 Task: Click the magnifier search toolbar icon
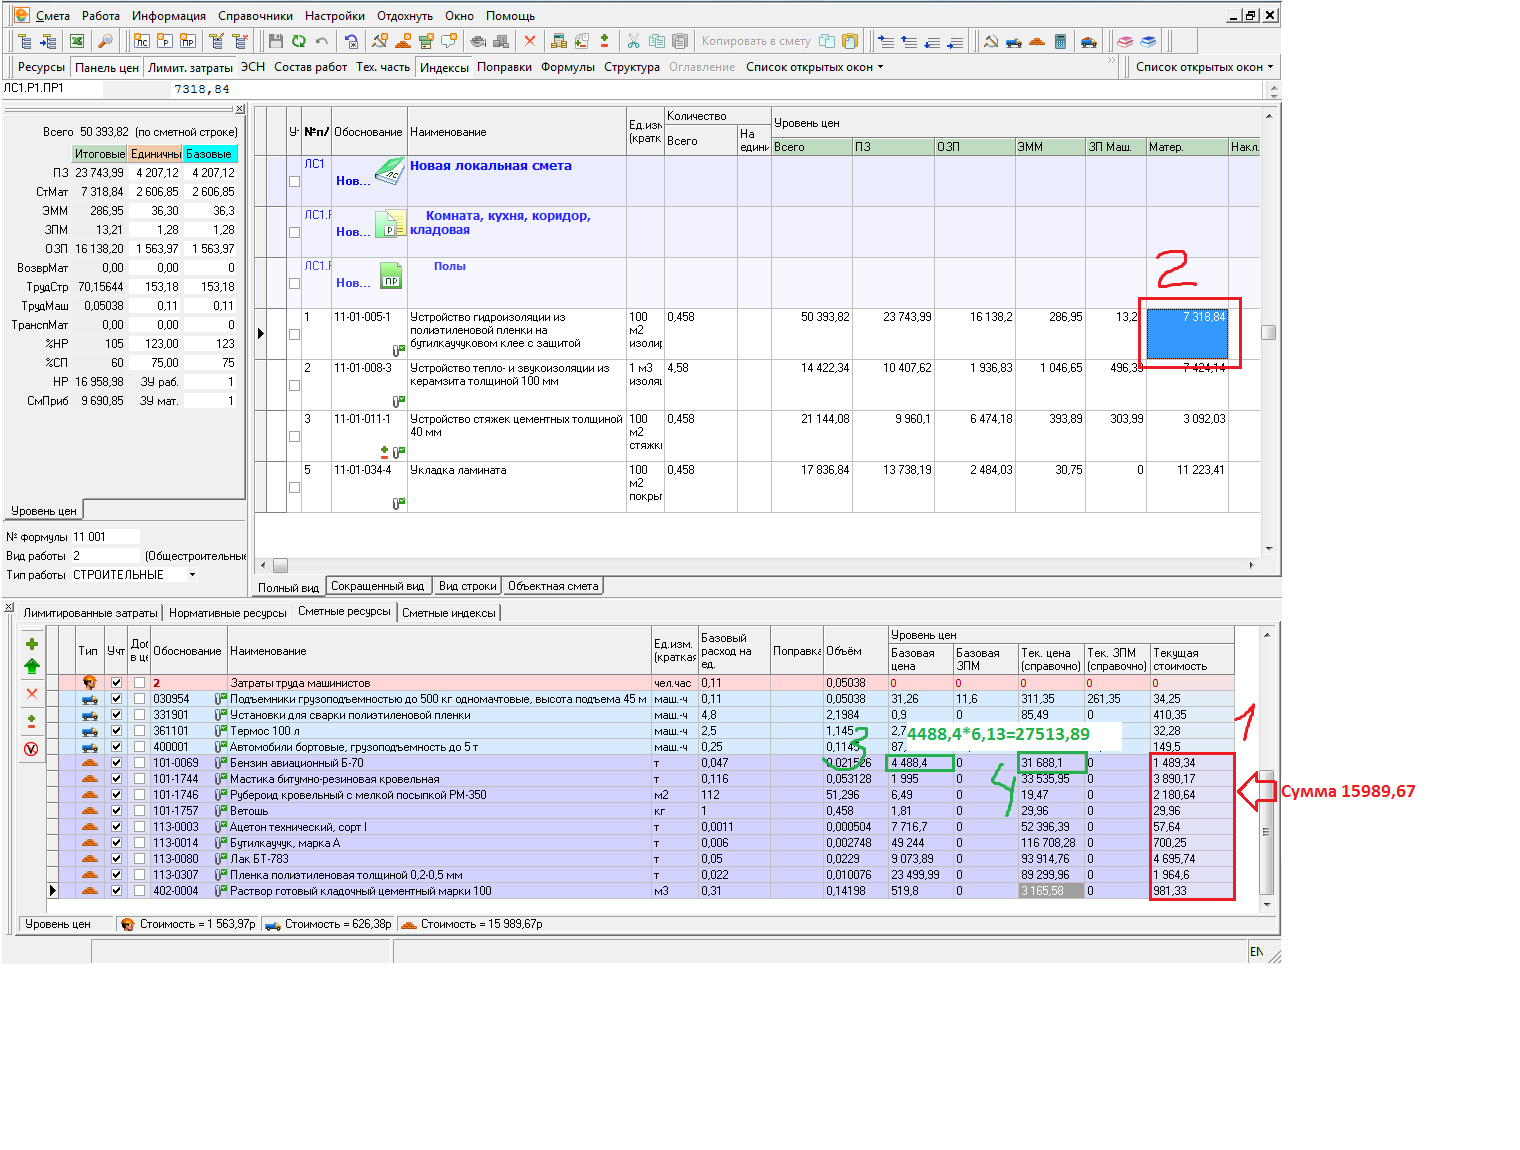pyautogui.click(x=104, y=41)
